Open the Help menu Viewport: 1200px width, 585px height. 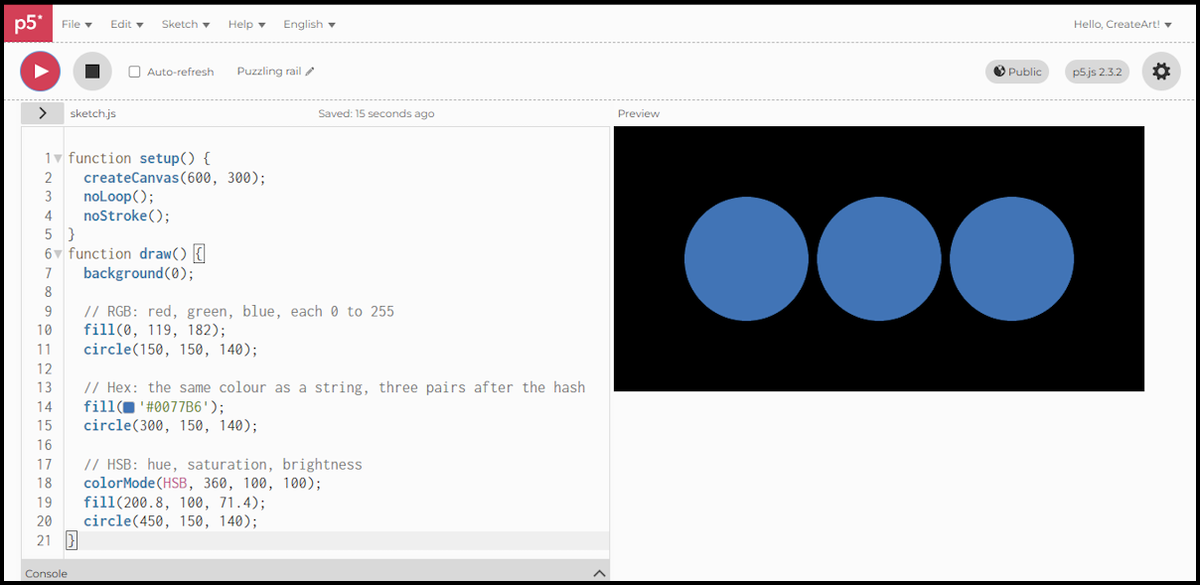pyautogui.click(x=247, y=24)
